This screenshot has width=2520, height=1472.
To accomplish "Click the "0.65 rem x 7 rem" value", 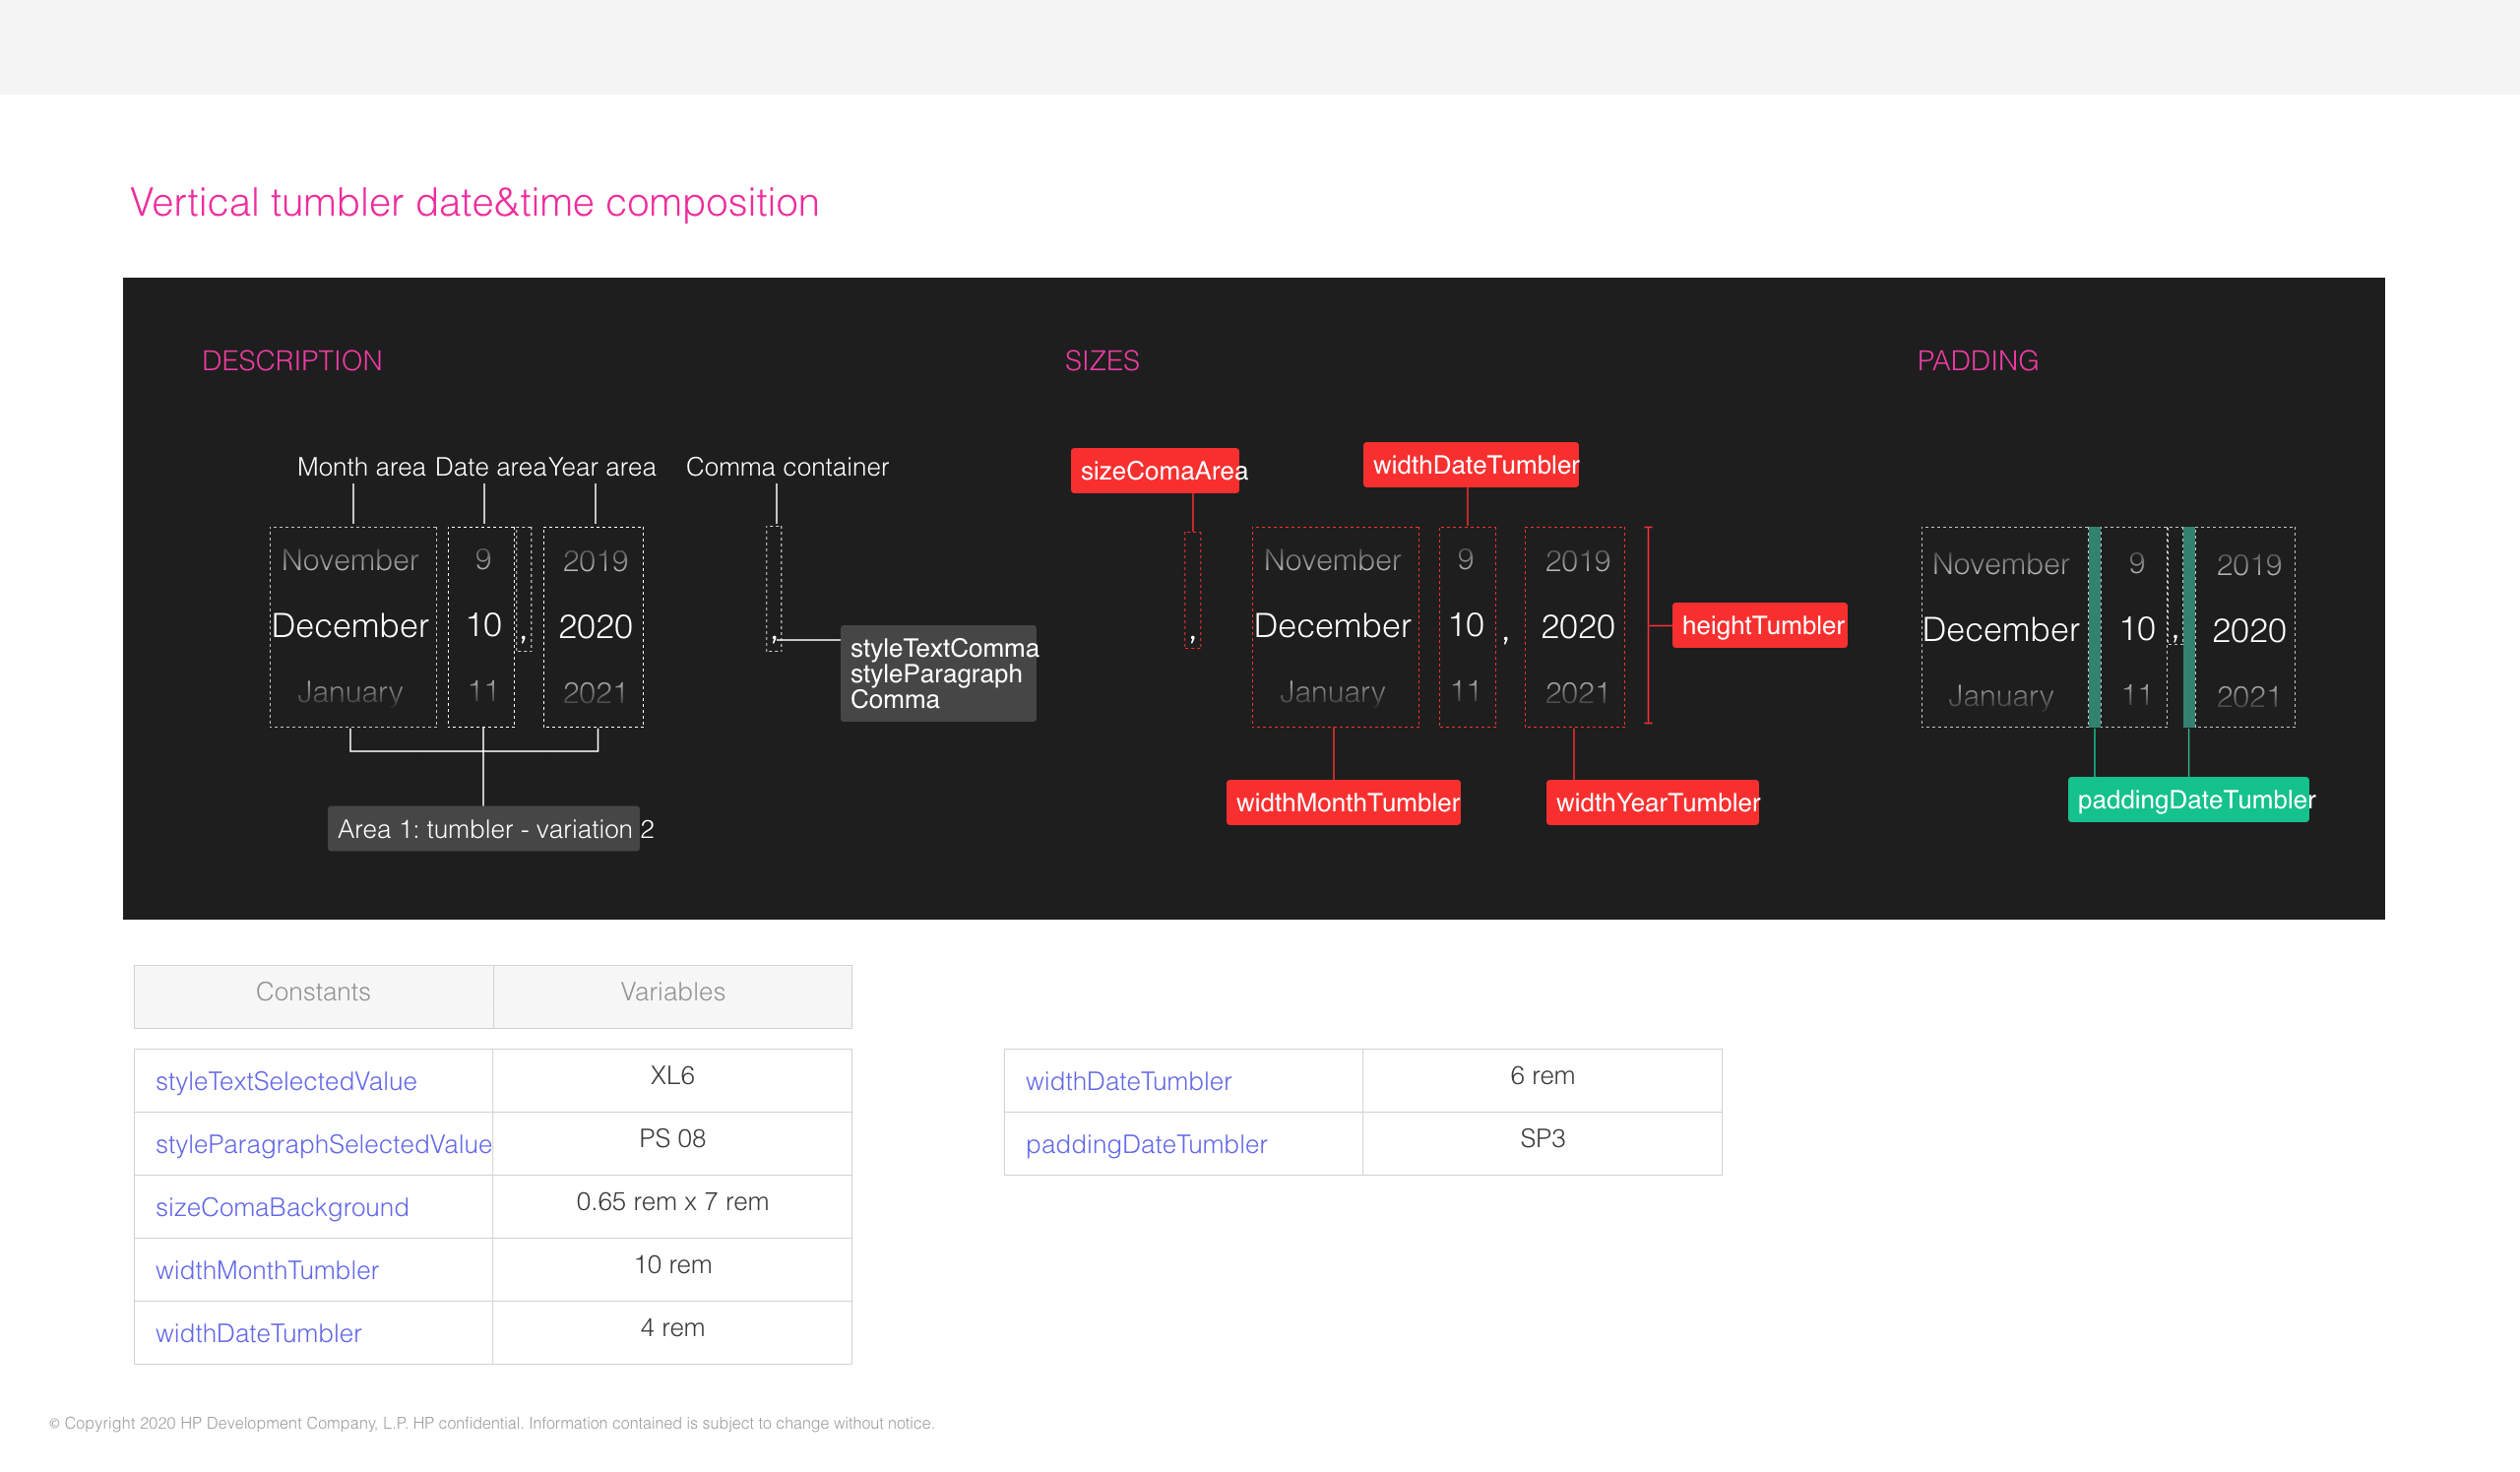I will click(672, 1201).
